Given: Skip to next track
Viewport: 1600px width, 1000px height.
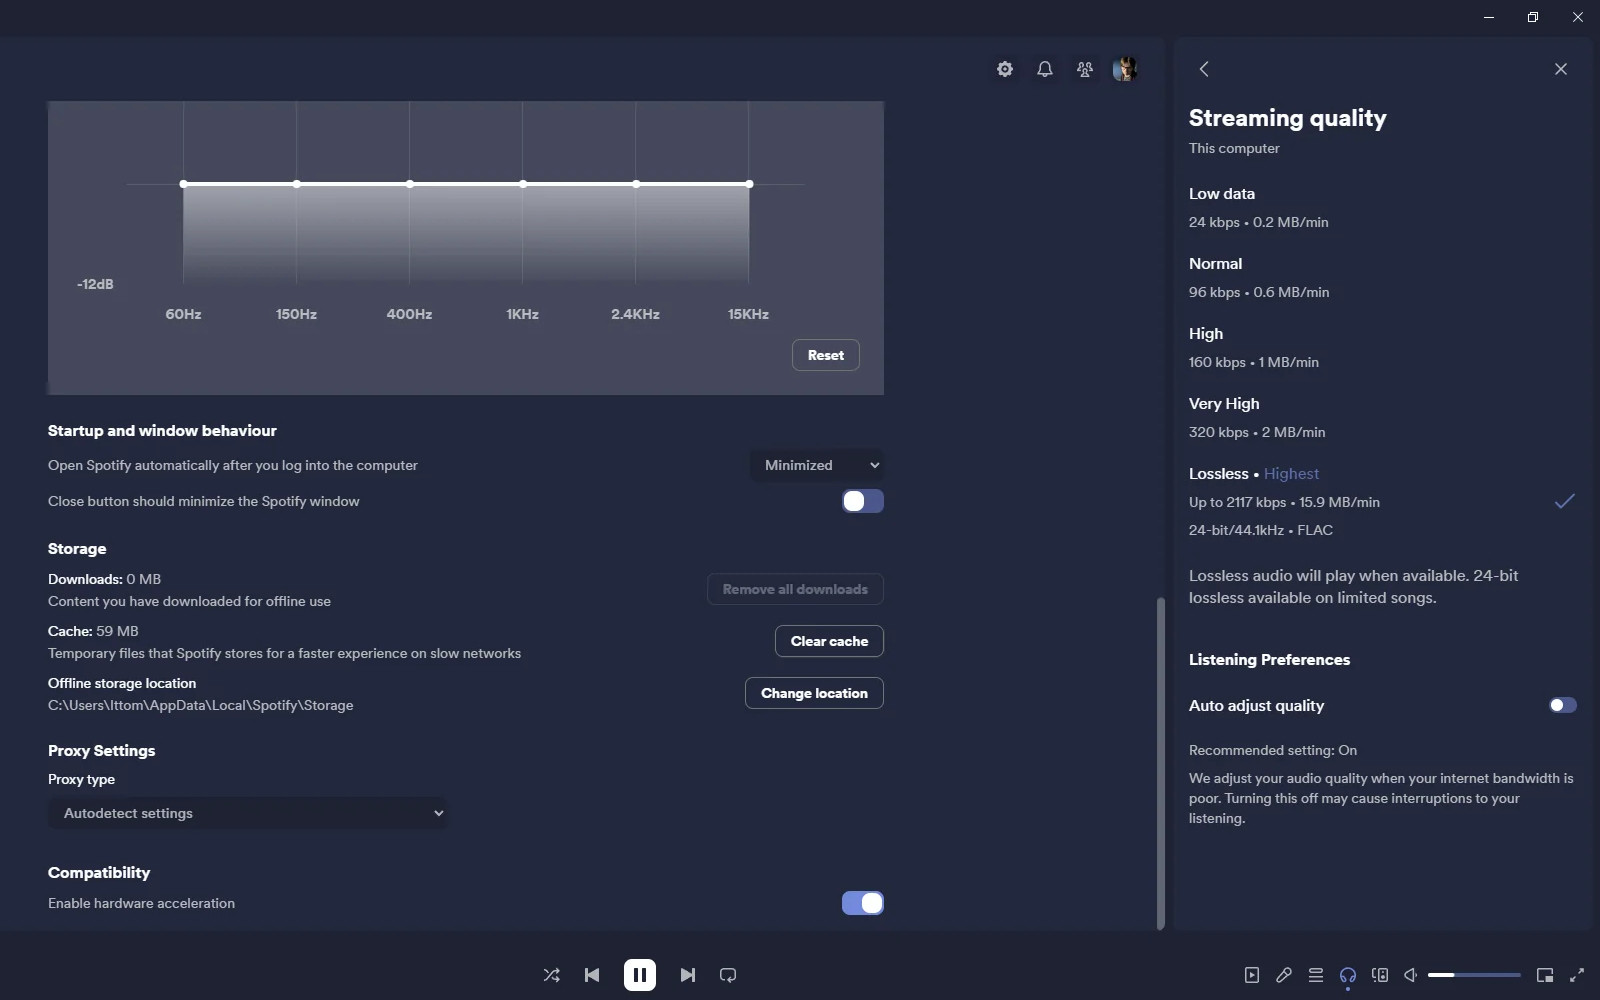Looking at the screenshot, I should pos(688,975).
